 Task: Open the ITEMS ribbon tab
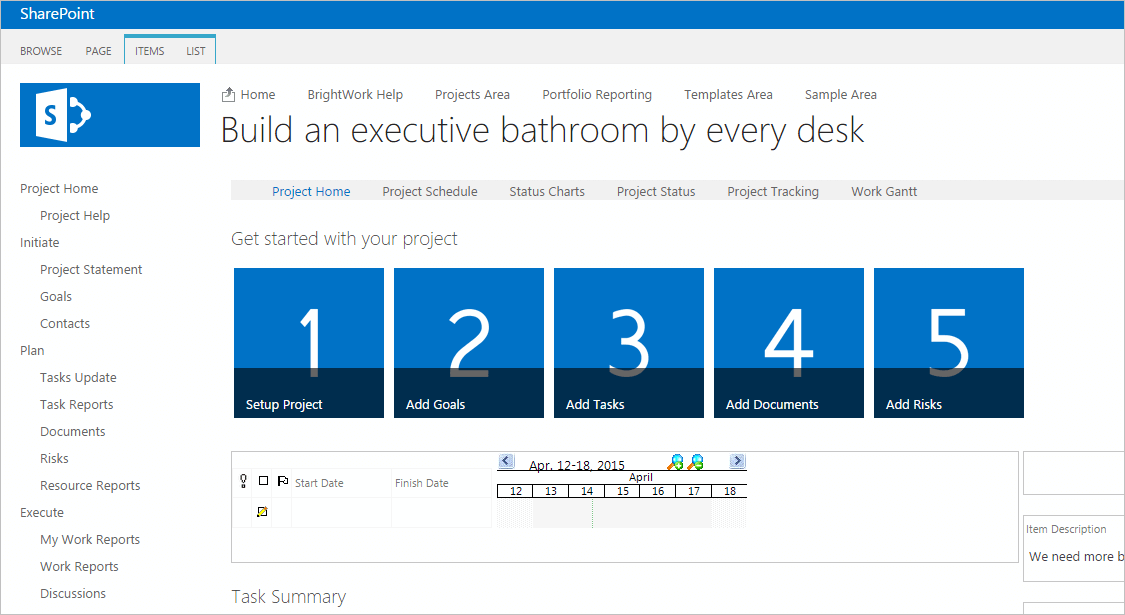pos(149,51)
